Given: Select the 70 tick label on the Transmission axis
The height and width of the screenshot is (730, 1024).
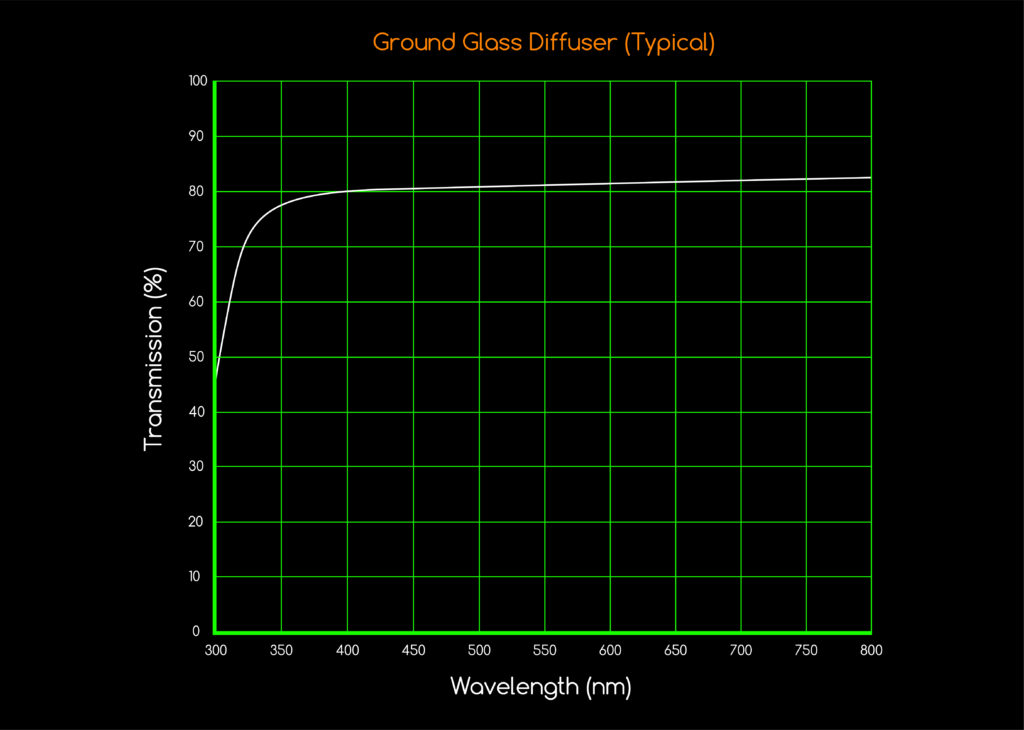Looking at the screenshot, I should pyautogui.click(x=196, y=246).
